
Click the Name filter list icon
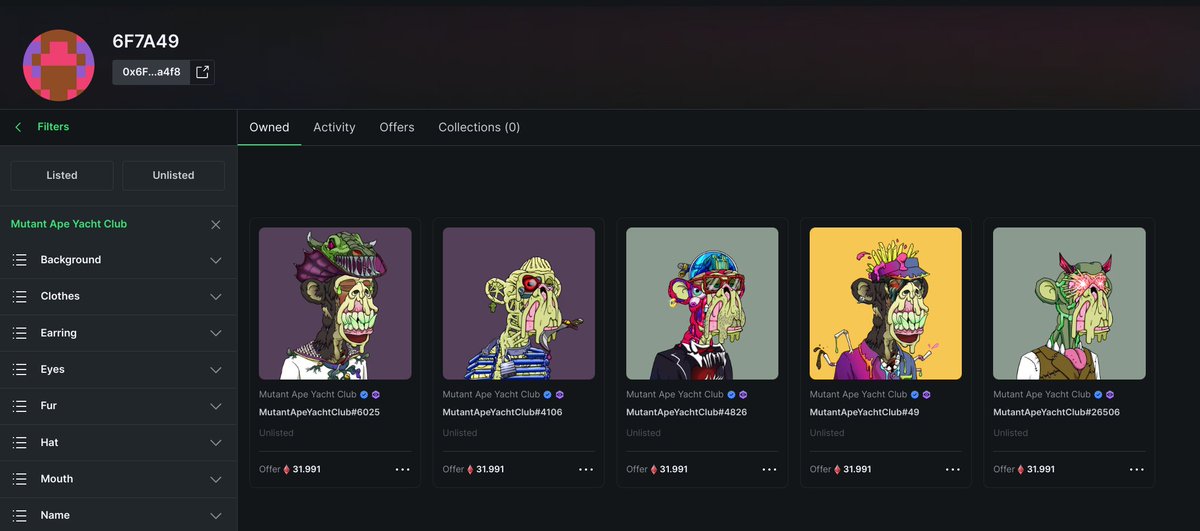point(19,515)
